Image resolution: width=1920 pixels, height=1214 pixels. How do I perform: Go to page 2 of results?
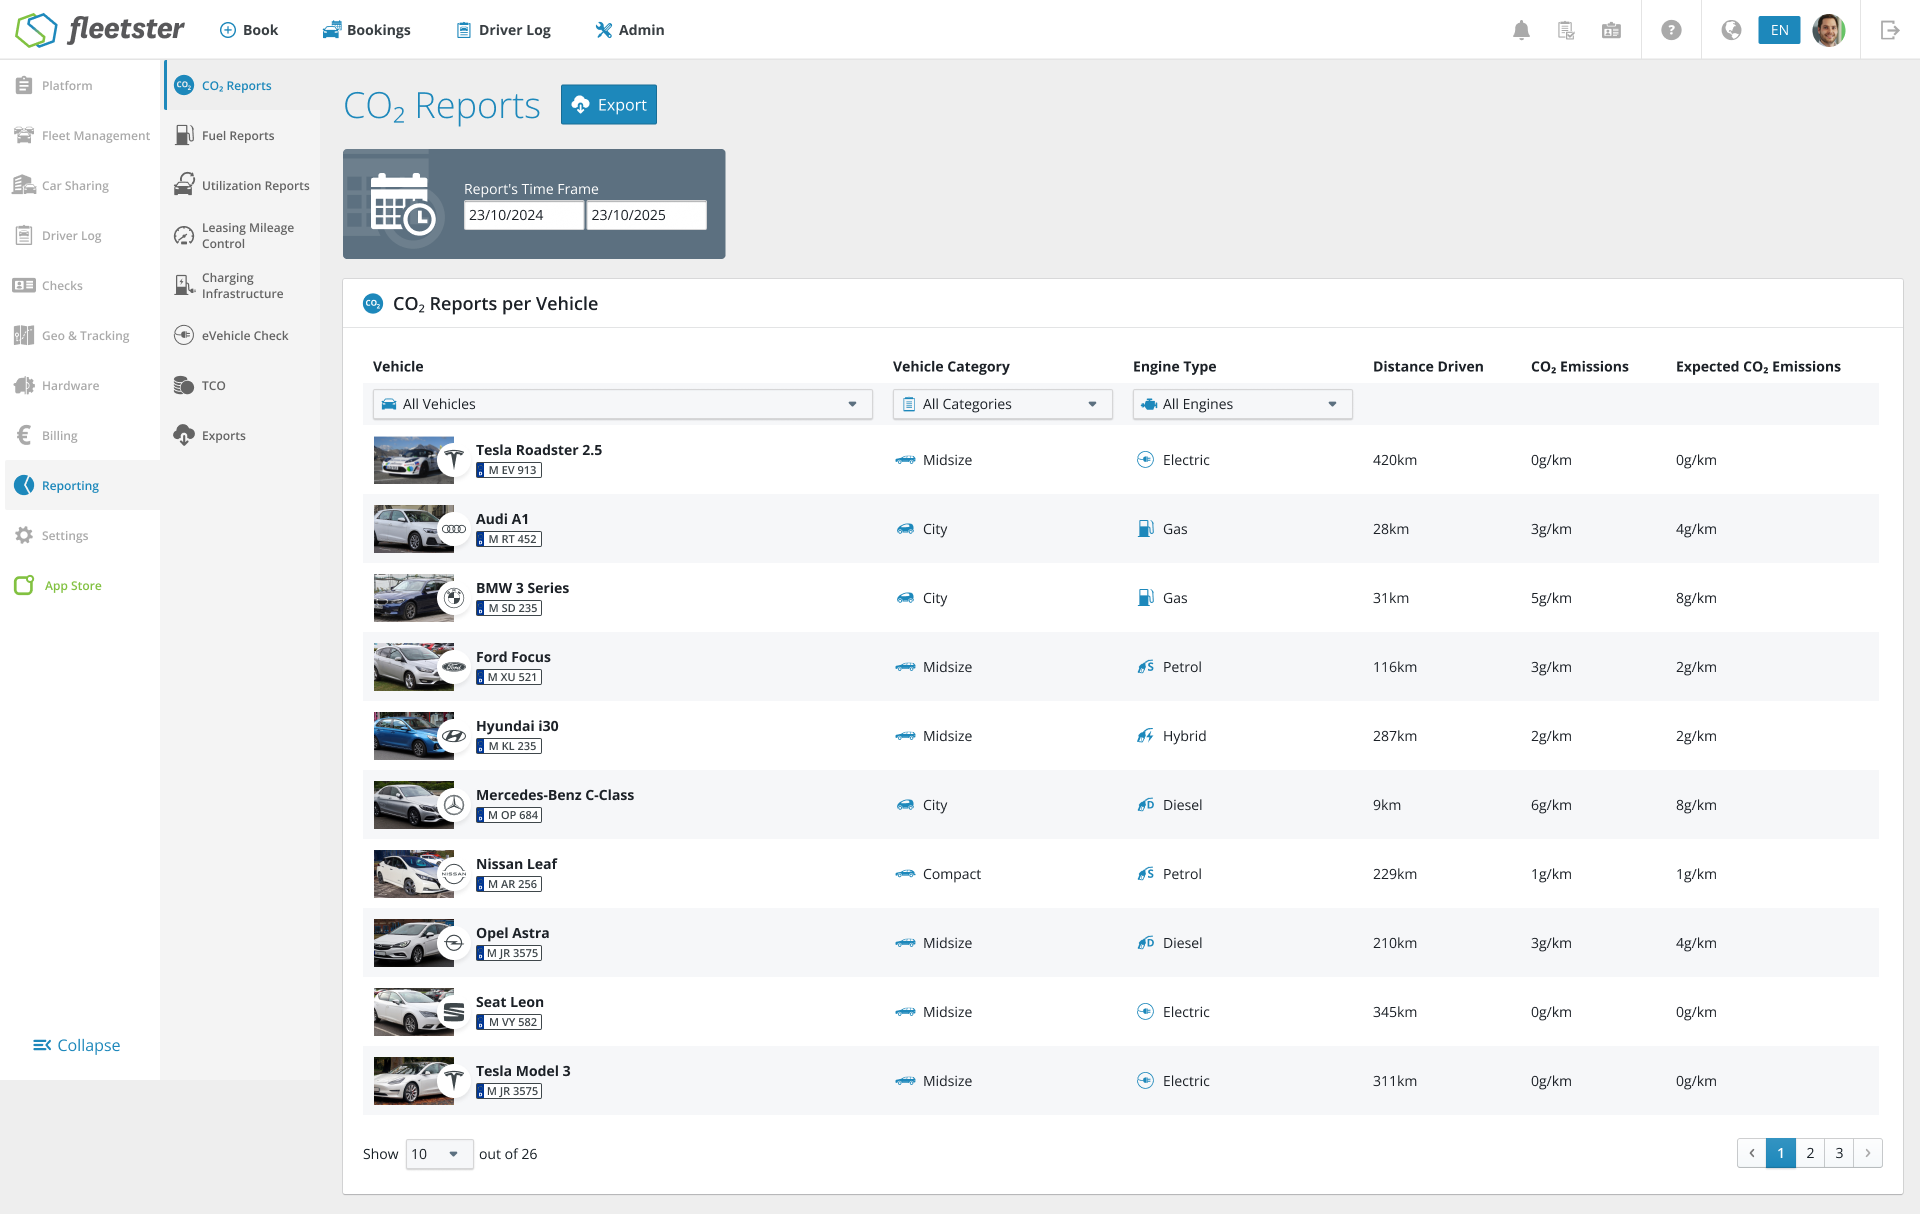[1810, 1153]
